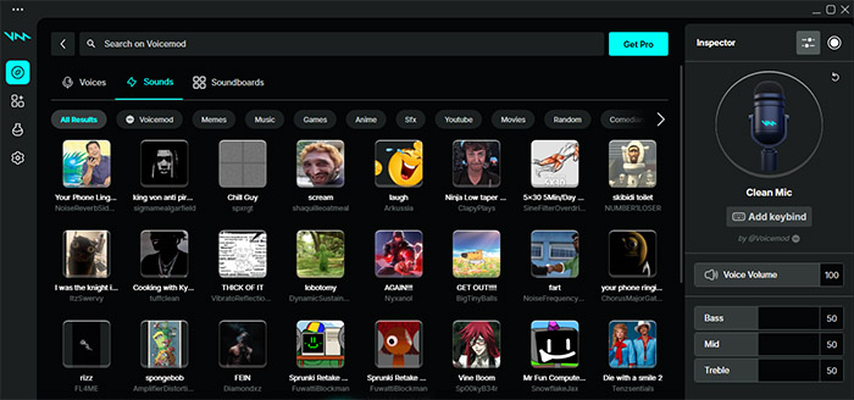Open the Explore compass icon in sidebar
This screenshot has width=854, height=400.
[18, 72]
